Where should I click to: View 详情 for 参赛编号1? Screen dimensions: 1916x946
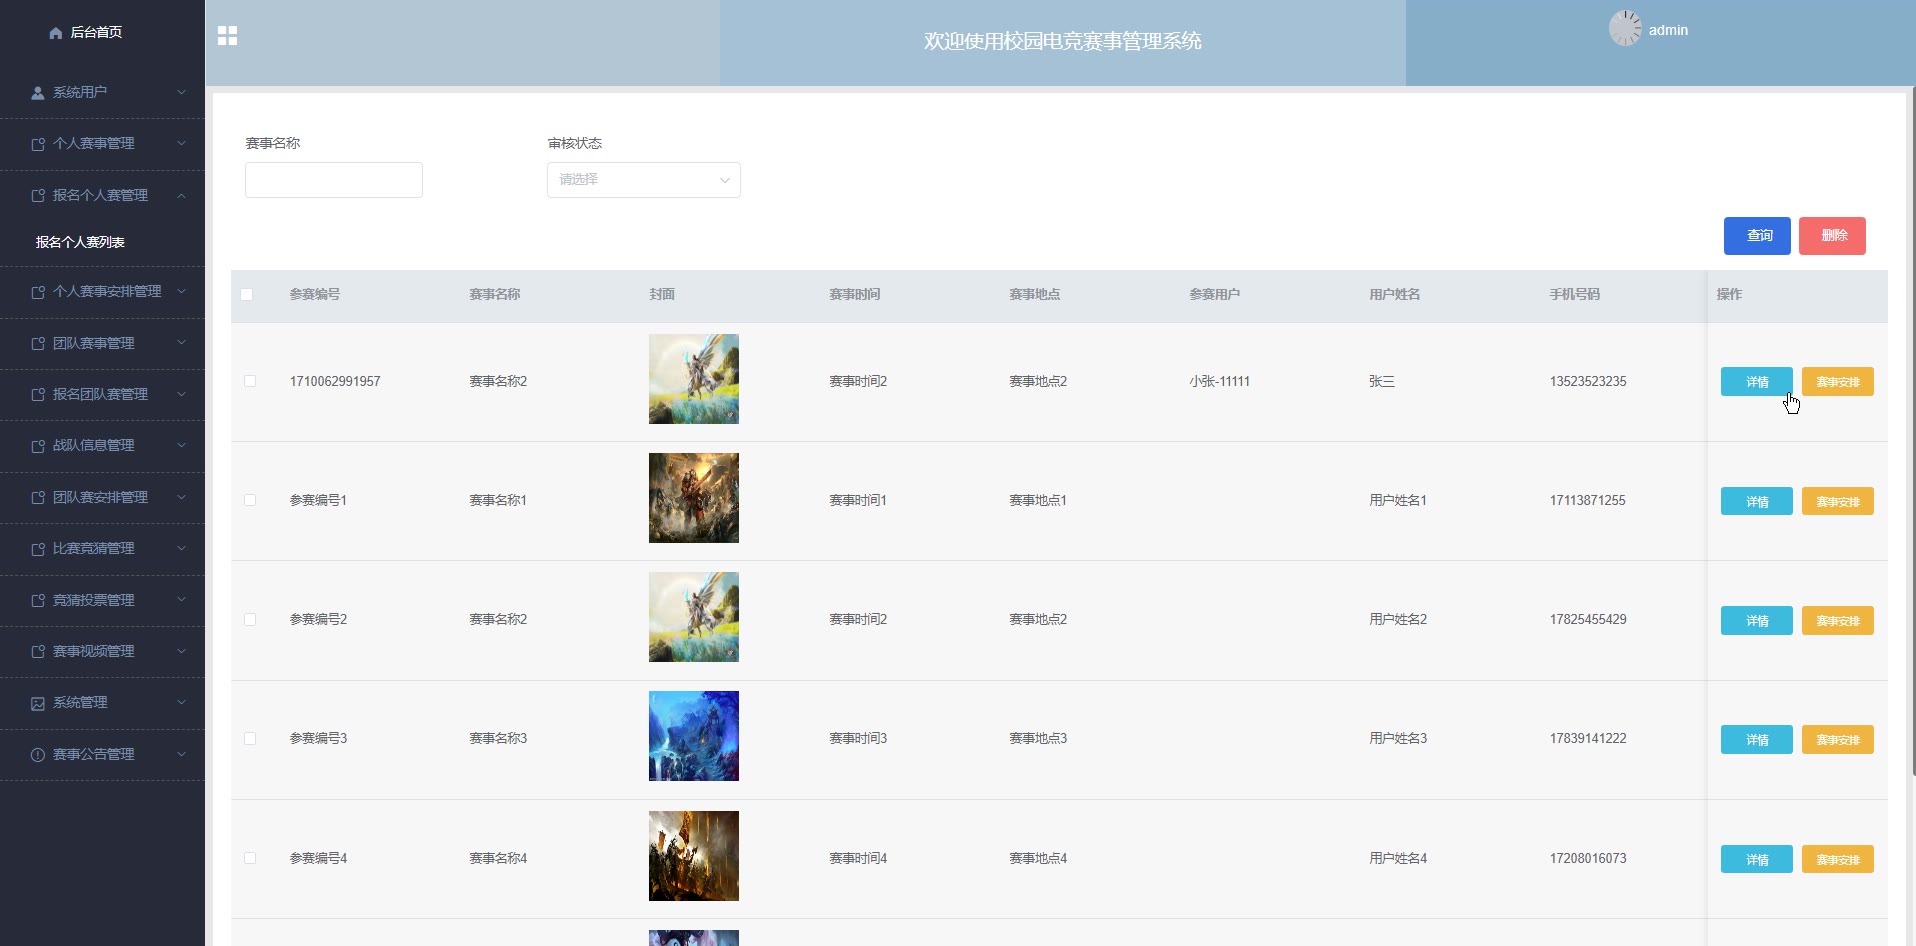click(x=1757, y=501)
